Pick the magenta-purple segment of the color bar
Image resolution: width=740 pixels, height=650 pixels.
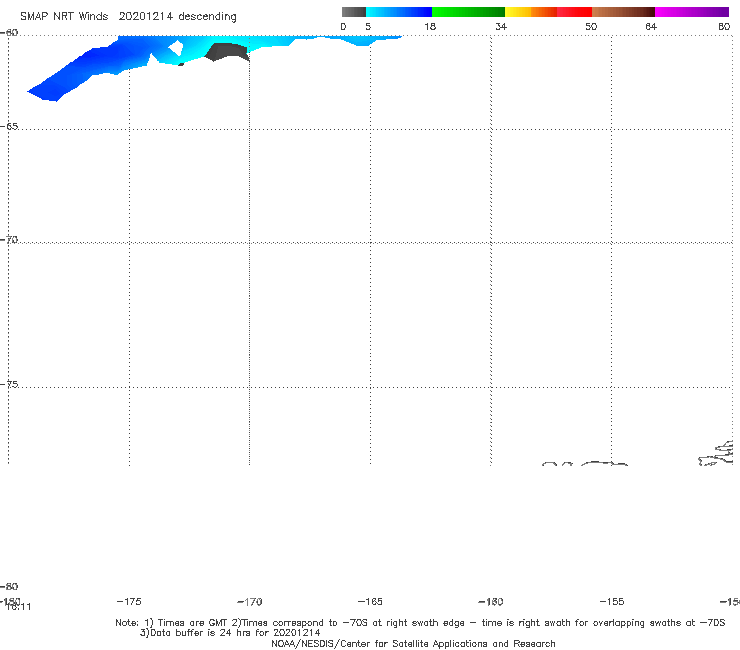[x=691, y=12]
